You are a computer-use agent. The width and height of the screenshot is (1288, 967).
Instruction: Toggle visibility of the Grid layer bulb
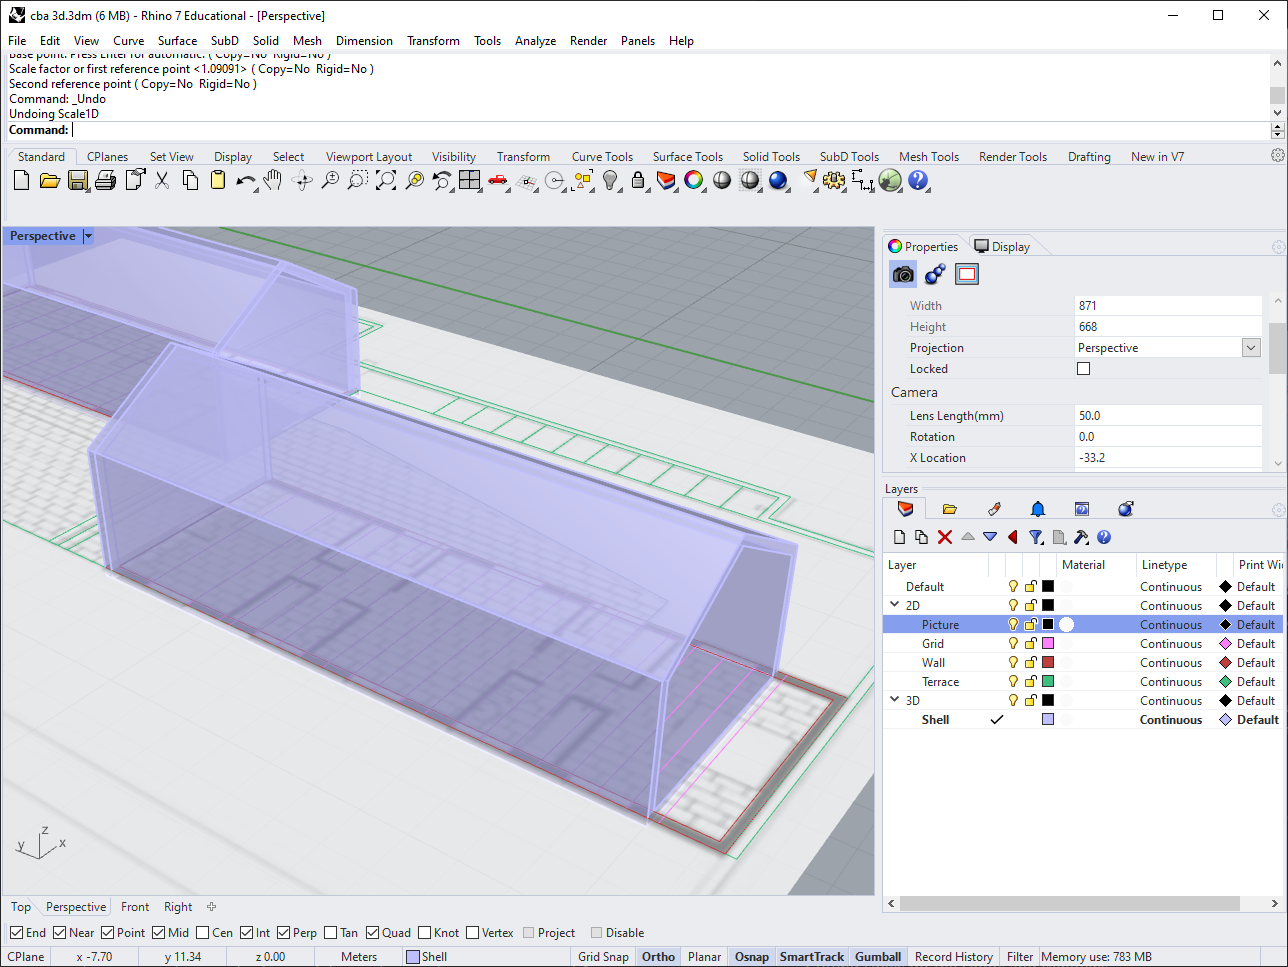click(1013, 643)
